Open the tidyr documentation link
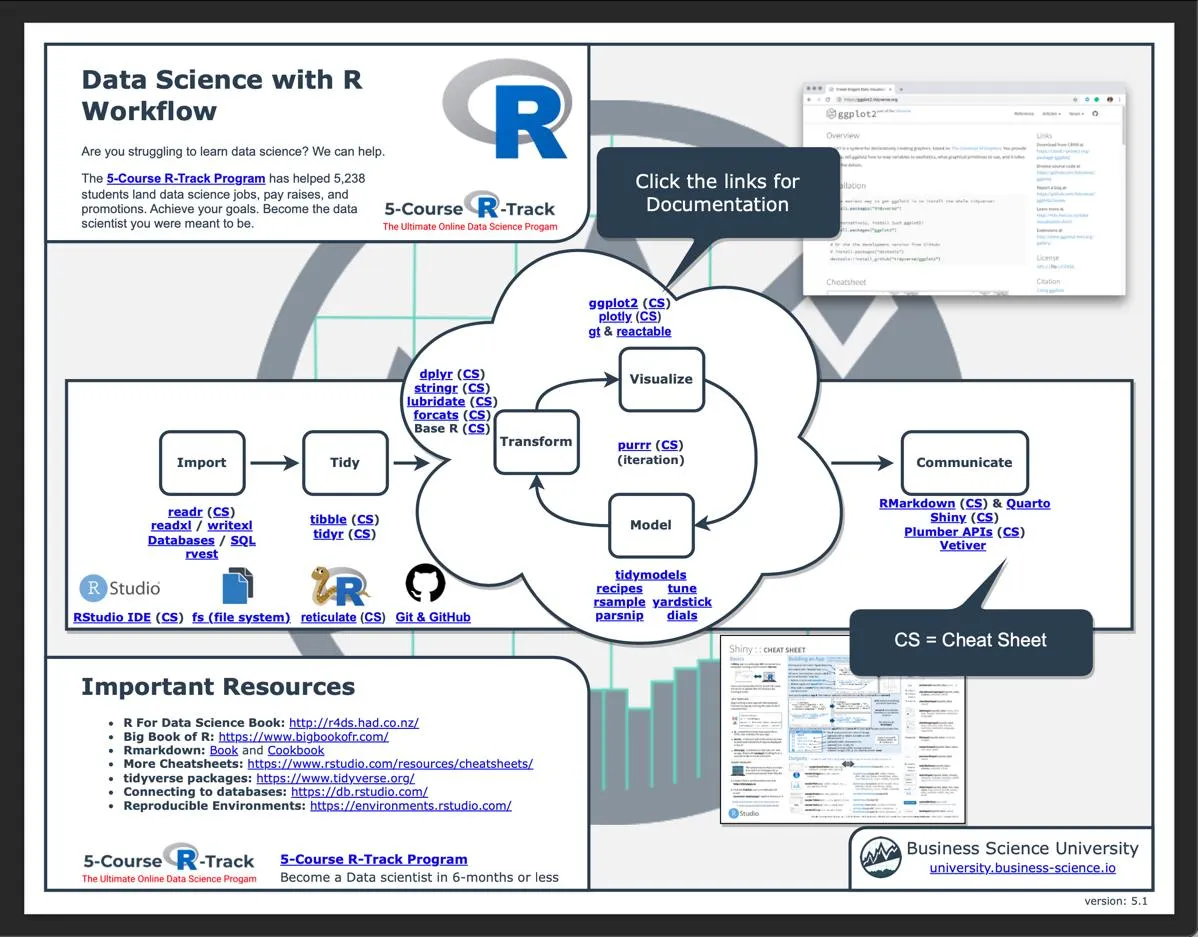The height and width of the screenshot is (937, 1198). (x=328, y=533)
